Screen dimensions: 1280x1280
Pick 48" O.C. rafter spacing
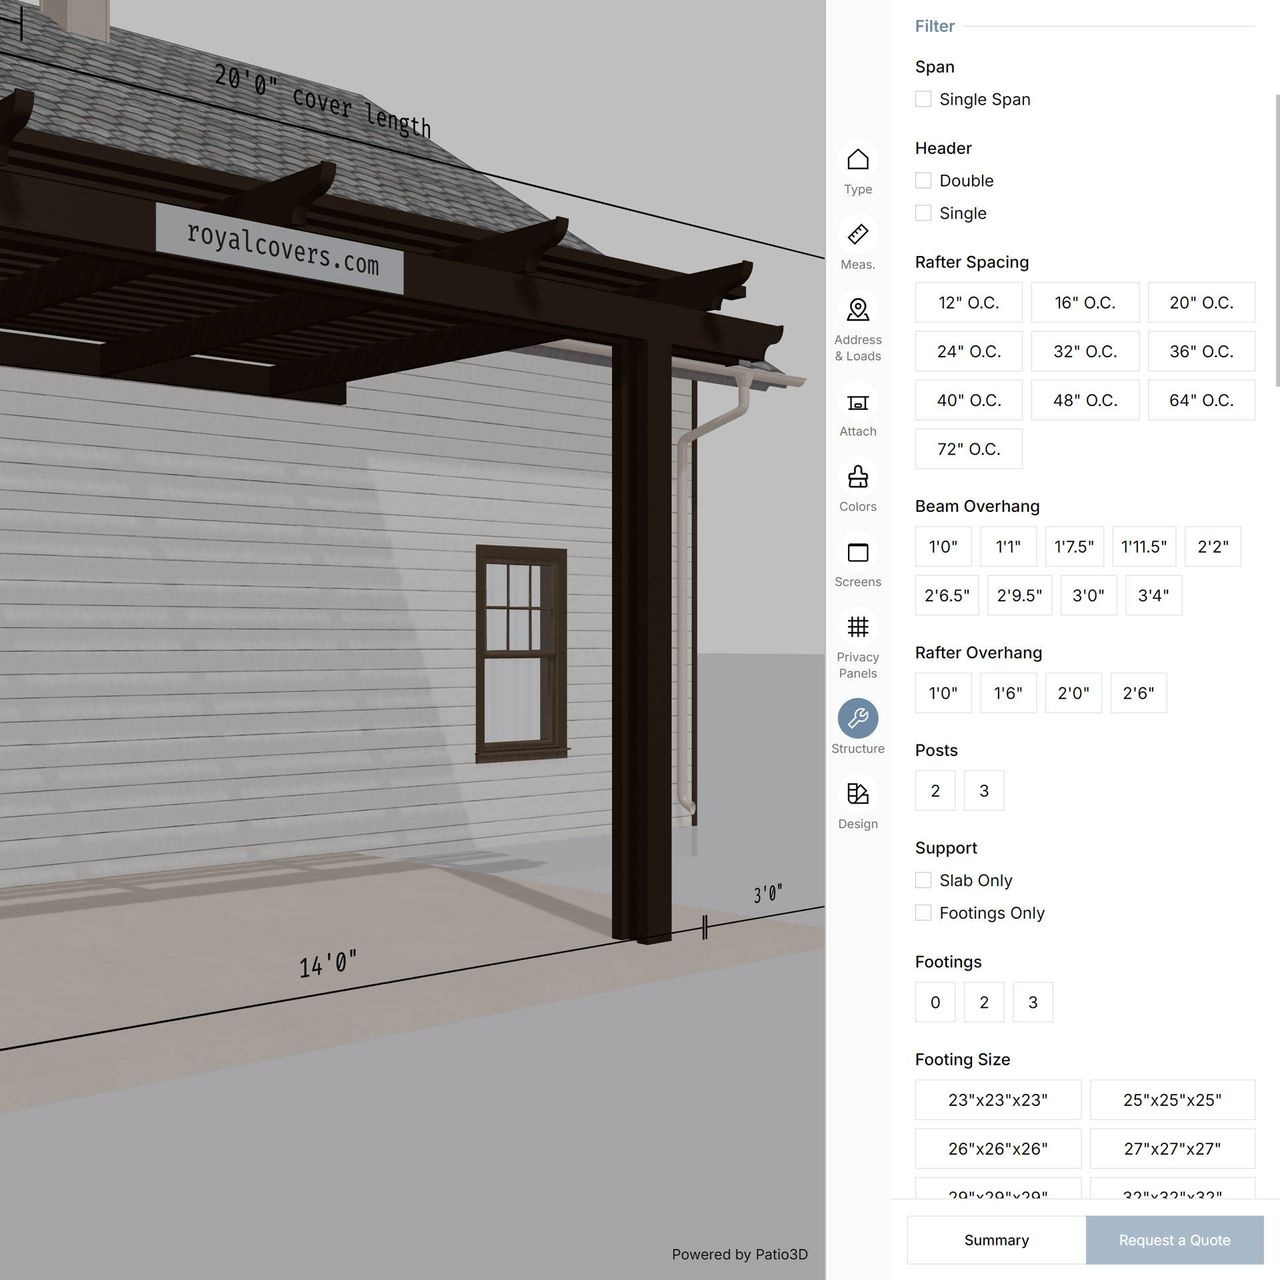click(1085, 401)
